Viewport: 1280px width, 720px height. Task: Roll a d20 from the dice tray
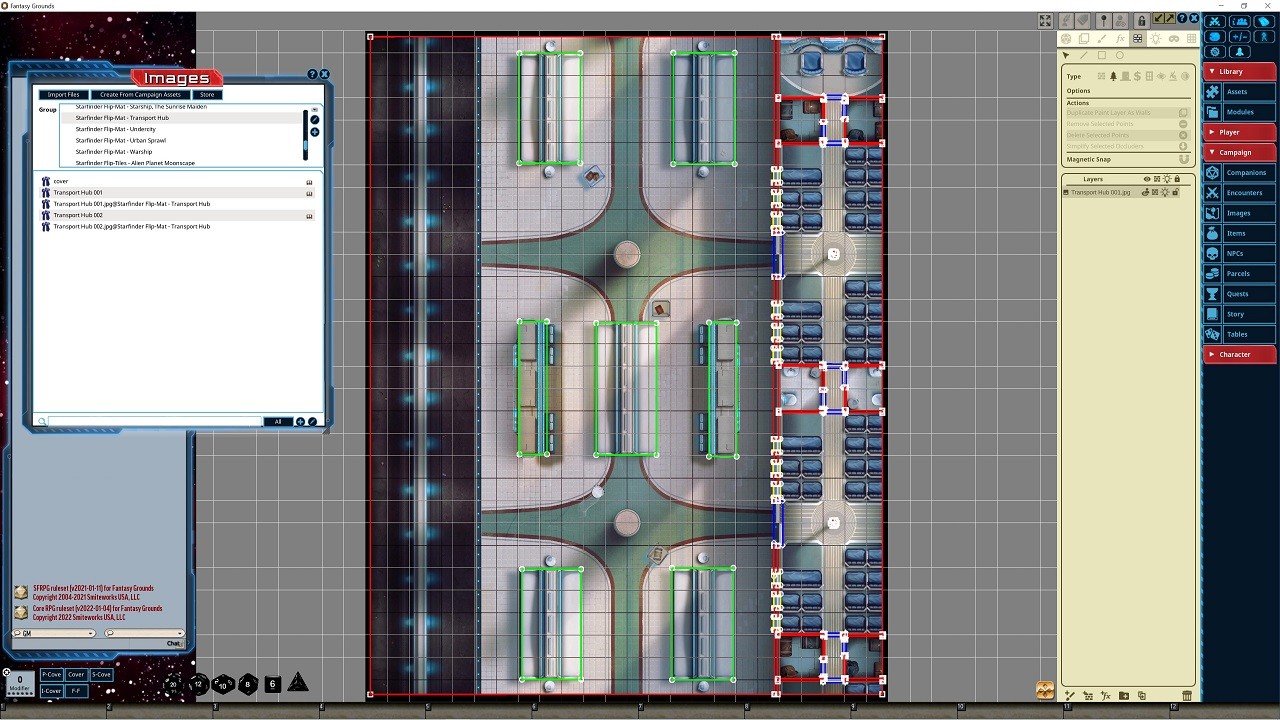[x=172, y=684]
